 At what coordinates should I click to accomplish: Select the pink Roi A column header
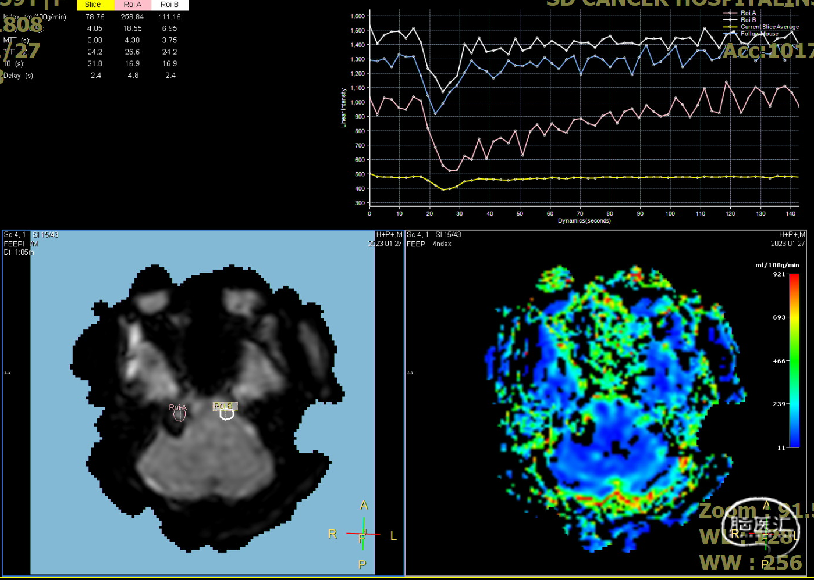point(133,5)
